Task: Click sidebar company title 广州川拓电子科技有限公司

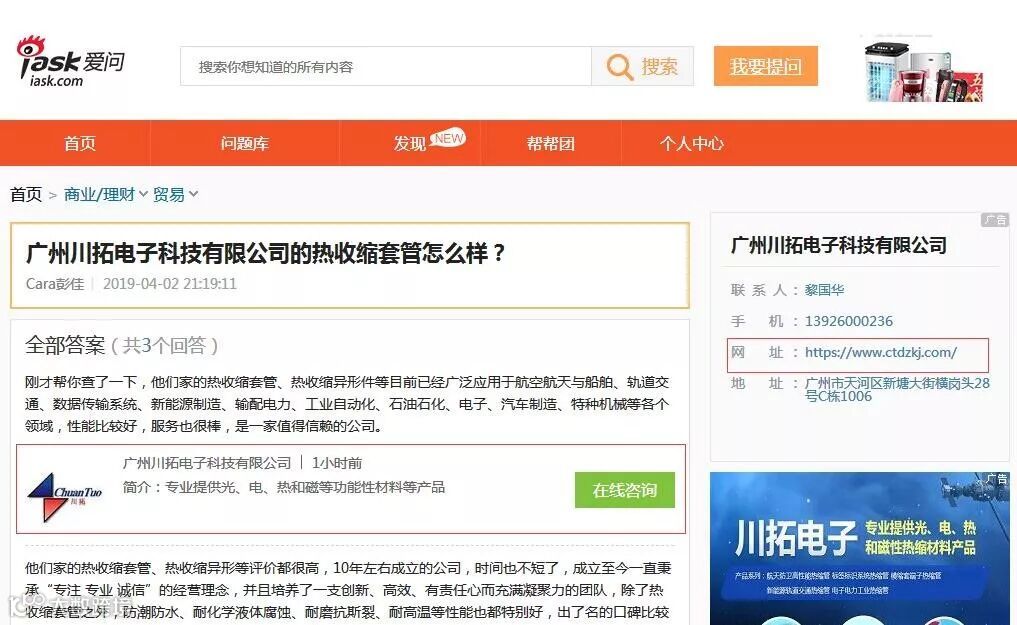Action: click(x=839, y=245)
